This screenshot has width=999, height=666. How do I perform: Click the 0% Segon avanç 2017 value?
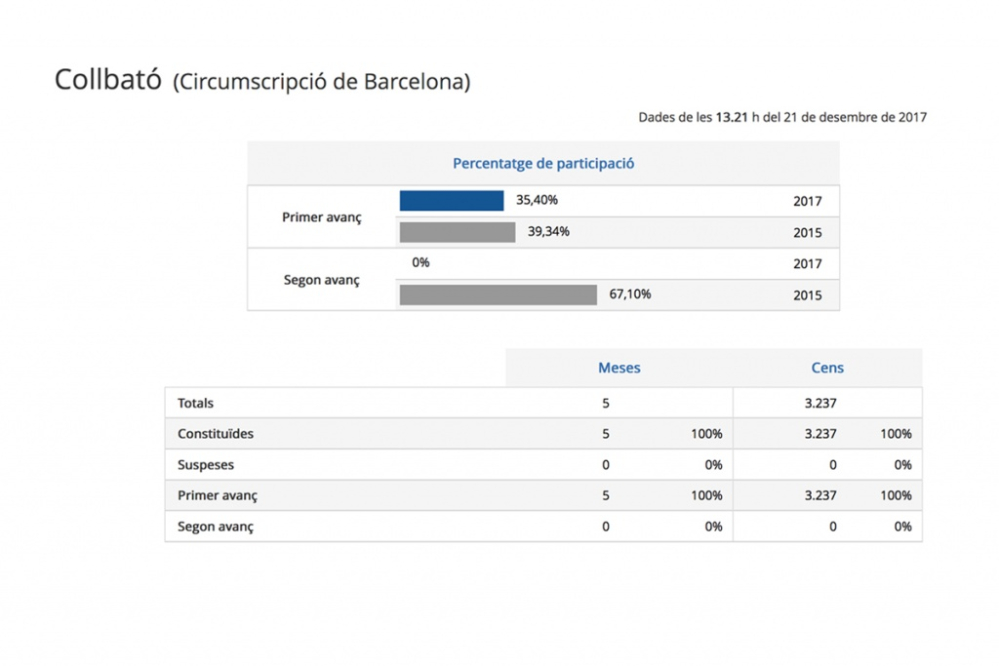pos(420,263)
